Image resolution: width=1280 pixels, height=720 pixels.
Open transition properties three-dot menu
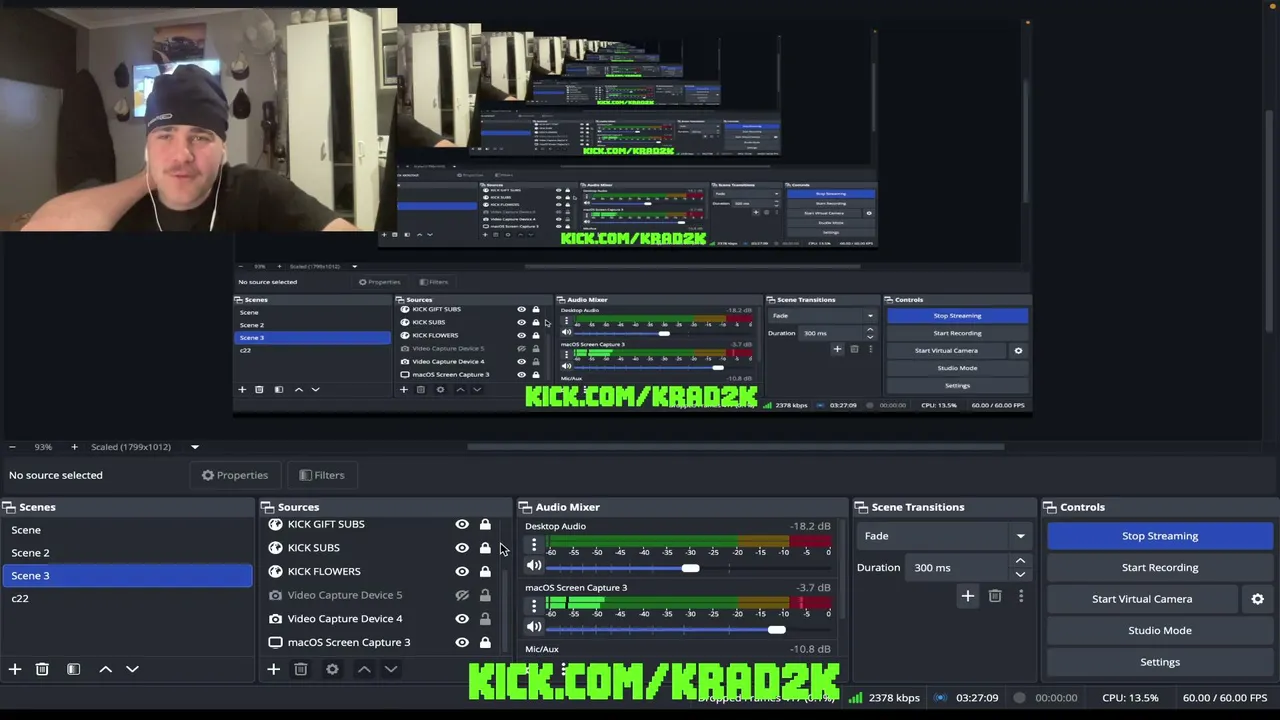click(x=1020, y=596)
